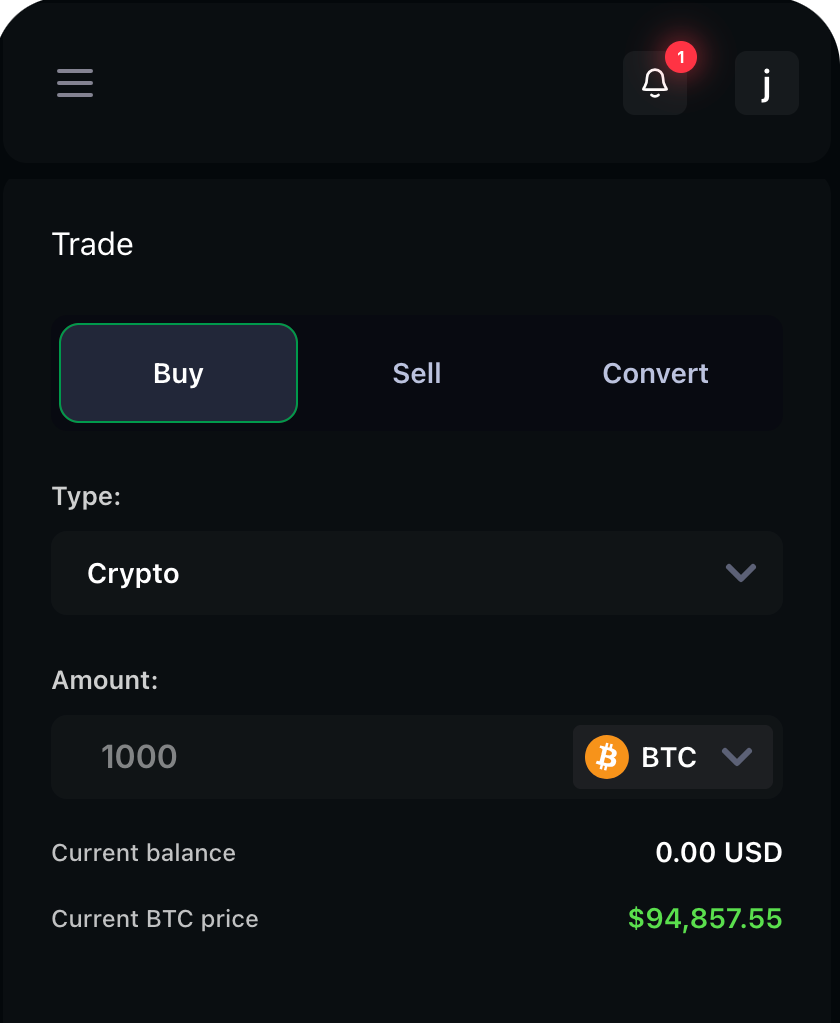Open the hamburger navigation menu
This screenshot has height=1023, width=840.
[x=75, y=83]
